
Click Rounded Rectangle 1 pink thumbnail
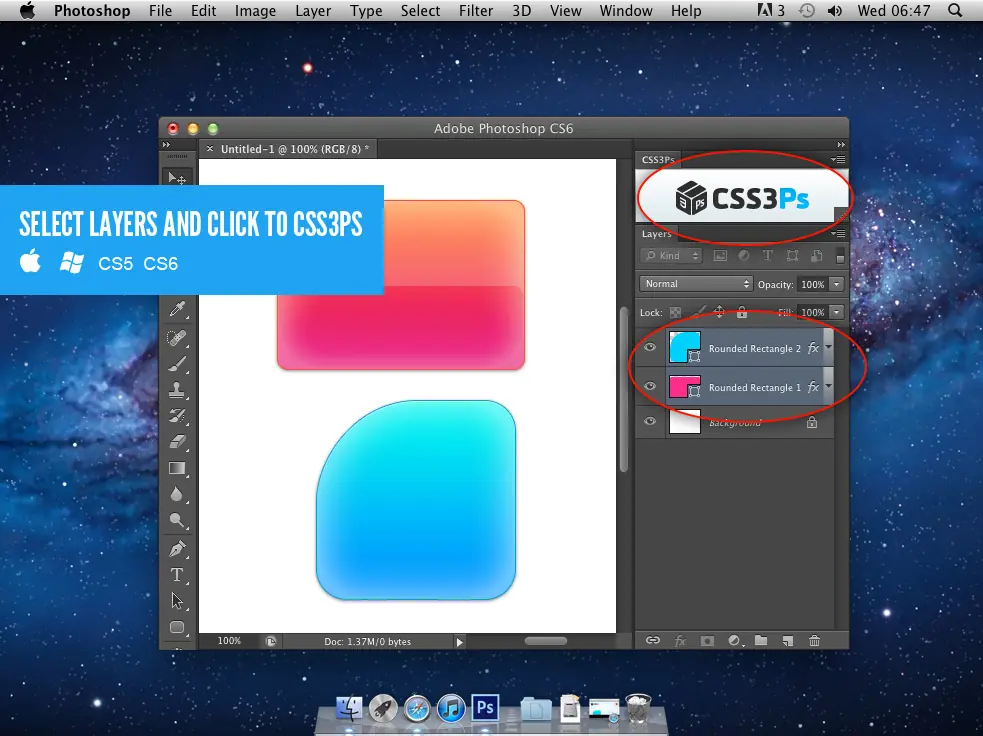coord(685,386)
